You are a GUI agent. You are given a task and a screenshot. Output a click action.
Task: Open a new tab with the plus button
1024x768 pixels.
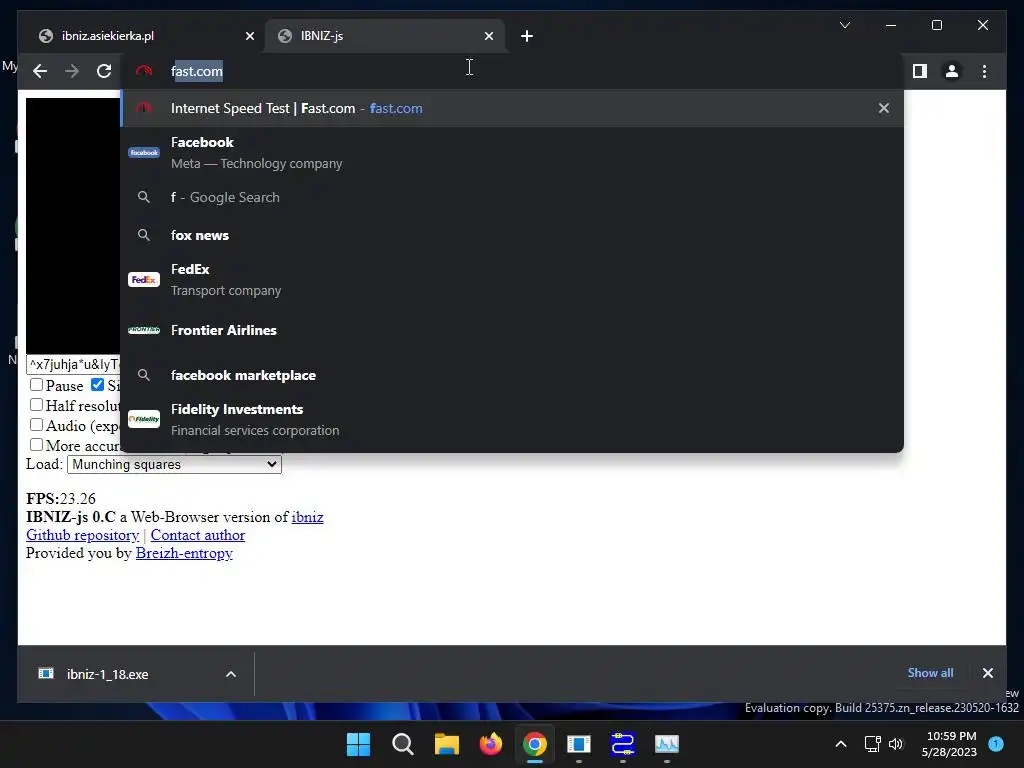coord(527,36)
